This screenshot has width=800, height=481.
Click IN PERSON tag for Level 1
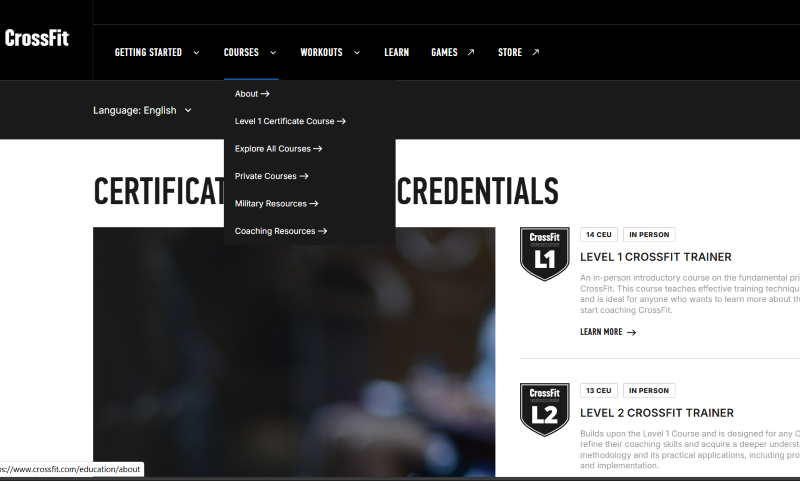(649, 235)
